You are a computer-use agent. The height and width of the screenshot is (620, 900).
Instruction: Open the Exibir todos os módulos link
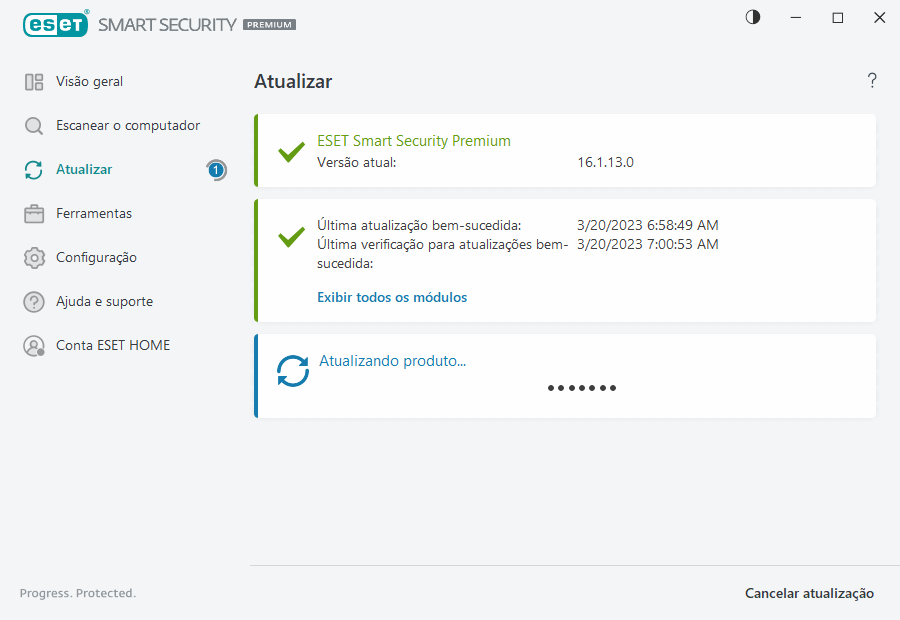[392, 297]
